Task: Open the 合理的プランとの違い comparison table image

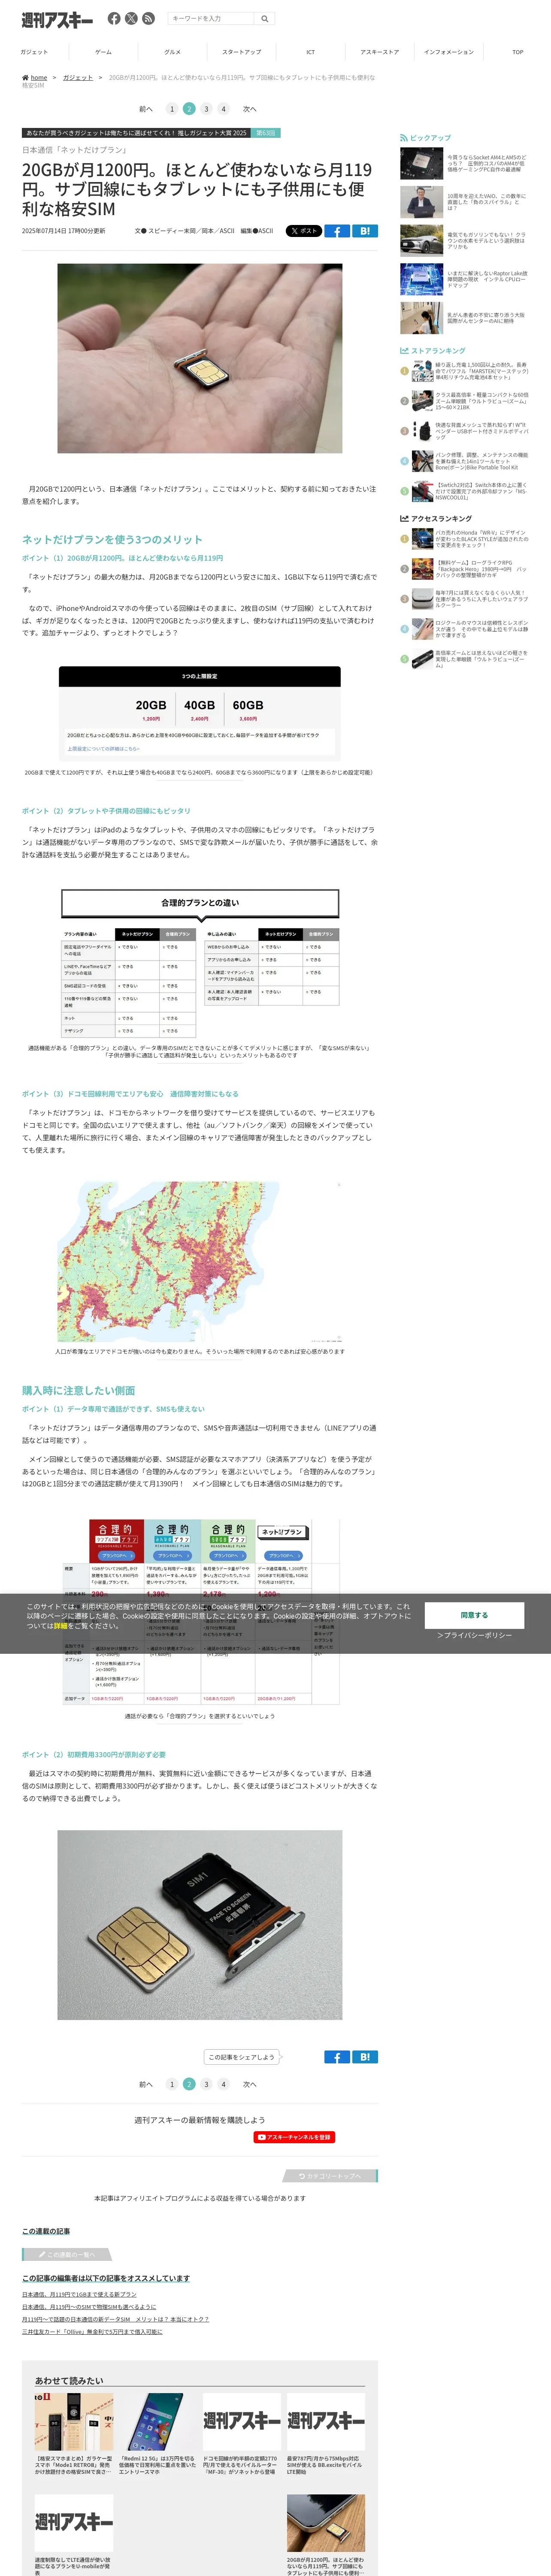Action: (200, 962)
